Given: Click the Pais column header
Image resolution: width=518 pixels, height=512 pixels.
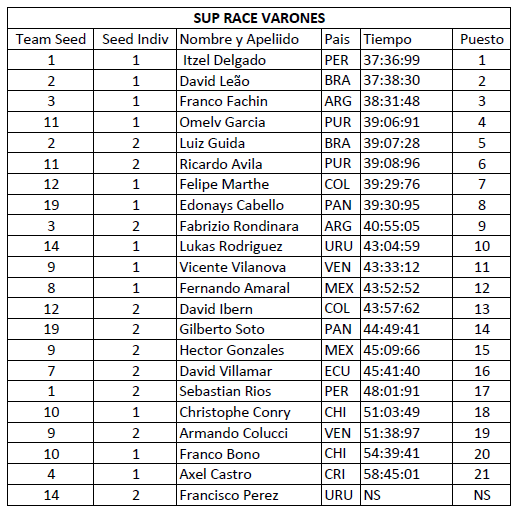Looking at the screenshot, I should [341, 39].
